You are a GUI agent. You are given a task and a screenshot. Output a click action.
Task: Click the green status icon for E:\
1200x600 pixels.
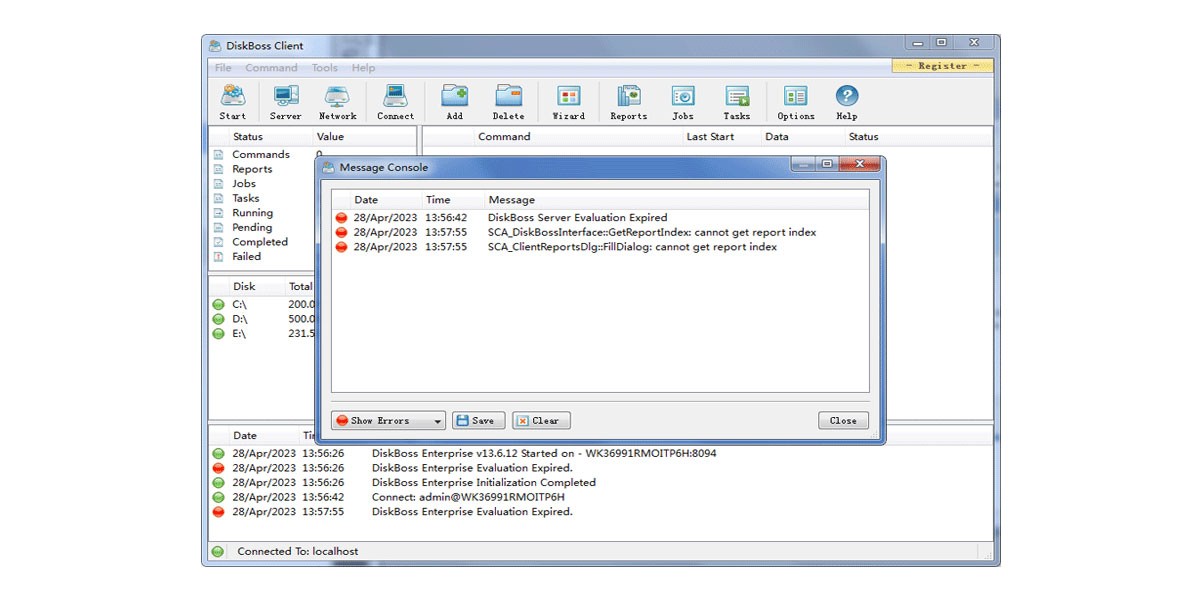218,334
